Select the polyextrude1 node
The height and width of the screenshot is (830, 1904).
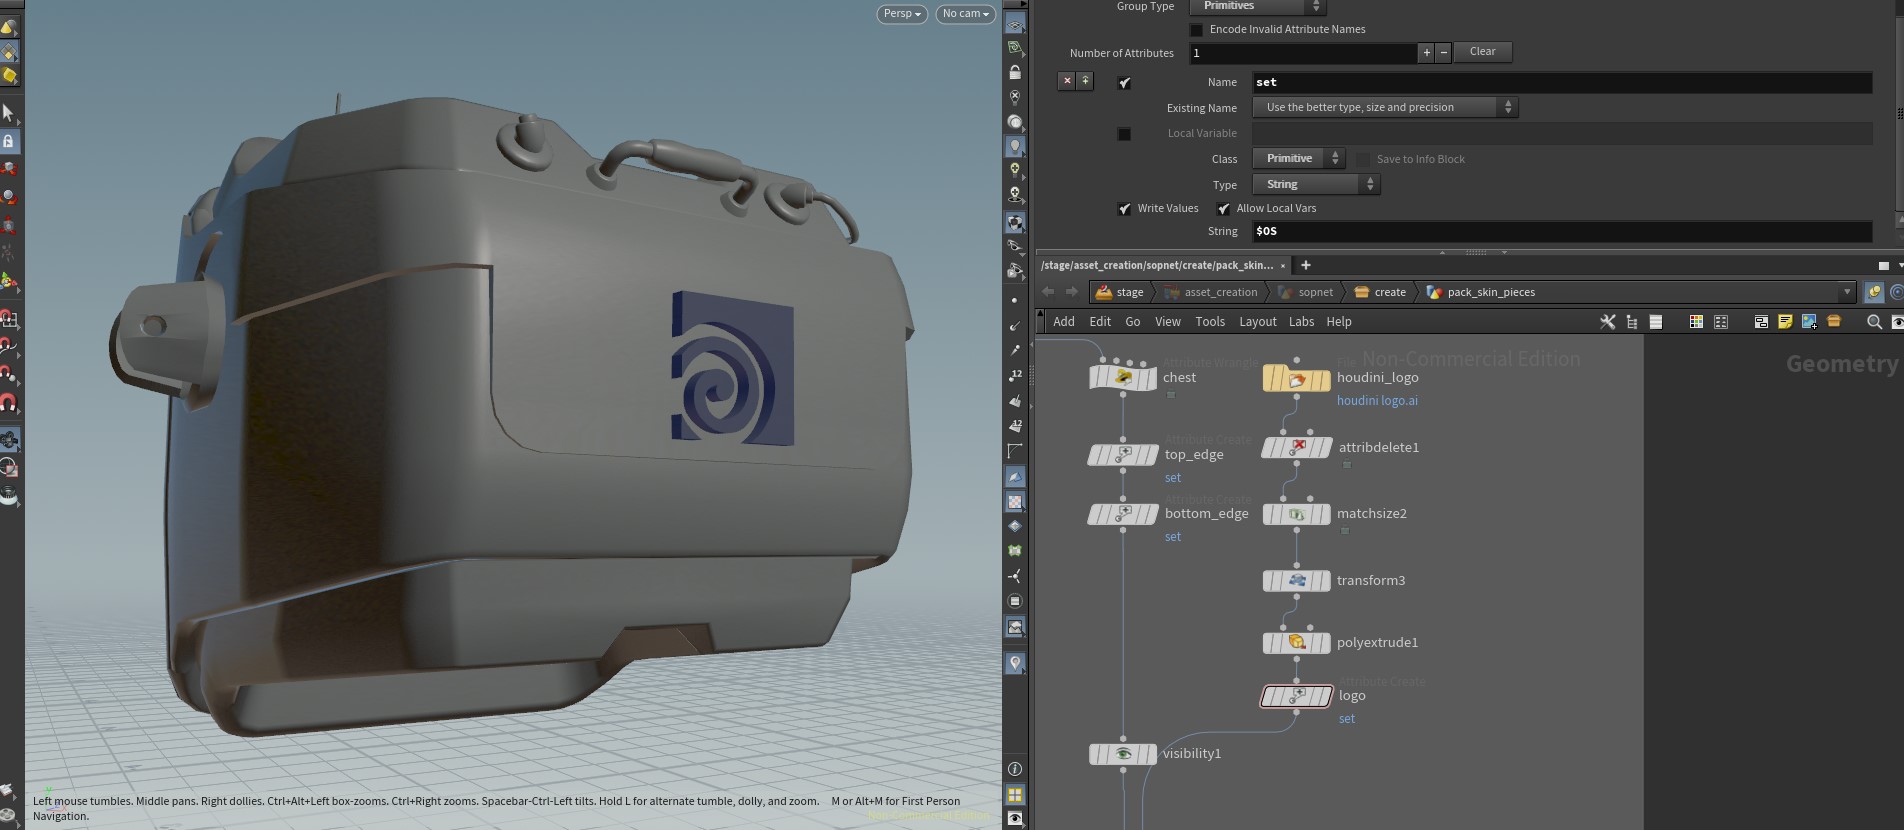[x=1297, y=643]
